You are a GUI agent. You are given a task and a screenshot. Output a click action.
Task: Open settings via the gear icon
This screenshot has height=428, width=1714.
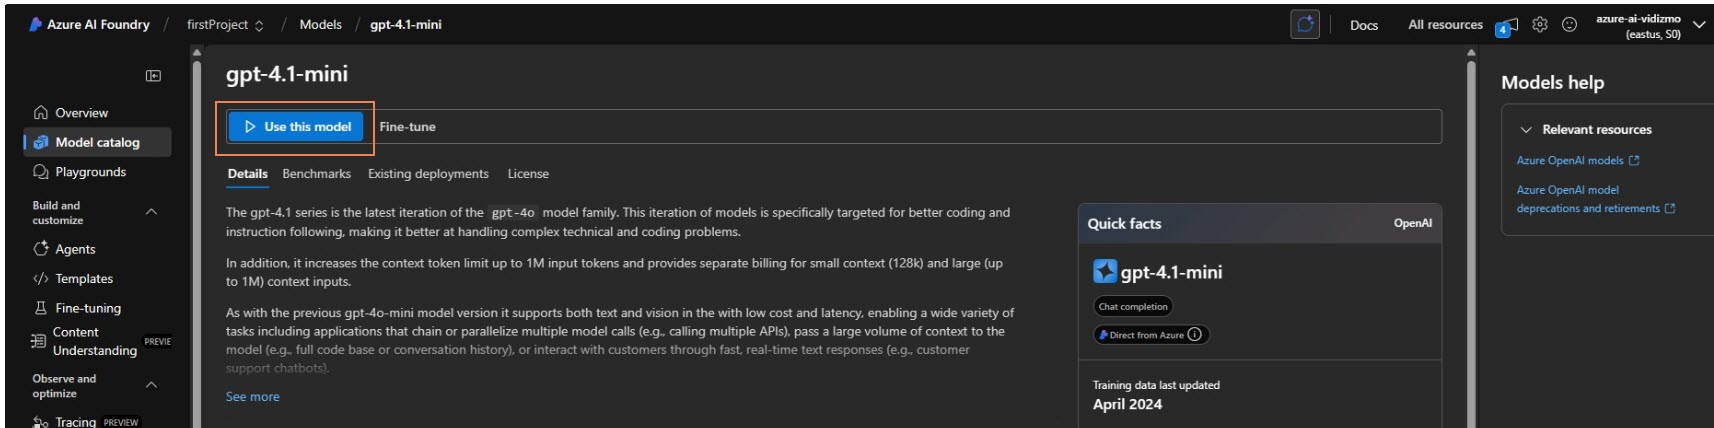pos(1540,25)
